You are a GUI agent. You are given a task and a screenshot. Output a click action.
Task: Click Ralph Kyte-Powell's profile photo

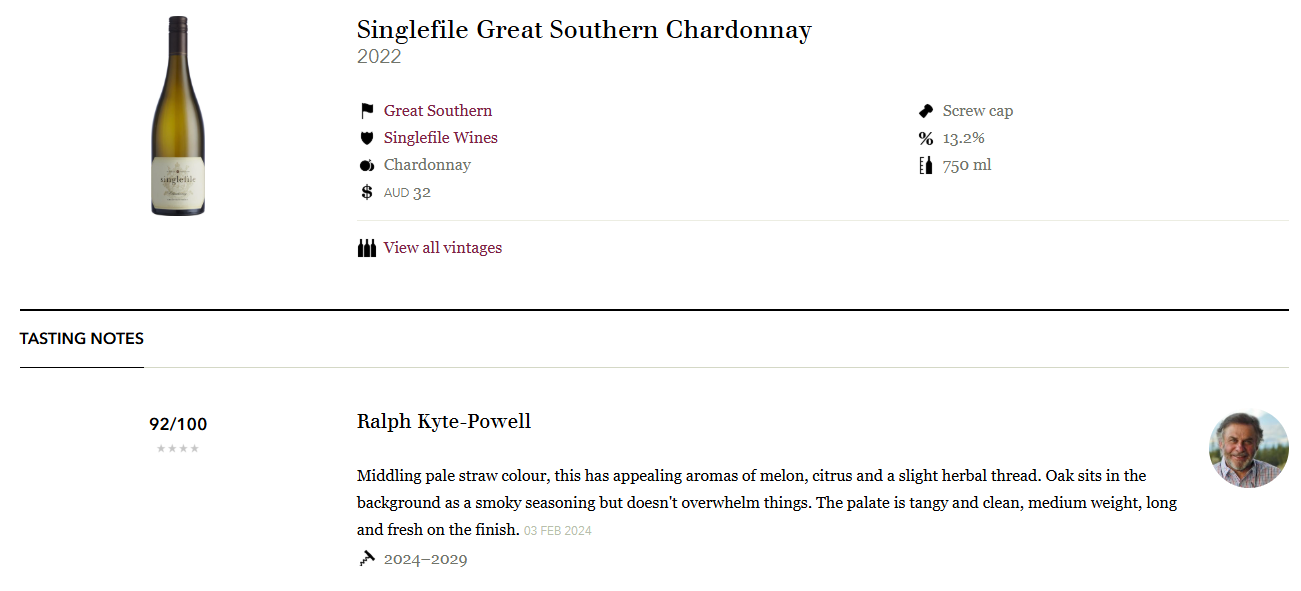point(1249,449)
